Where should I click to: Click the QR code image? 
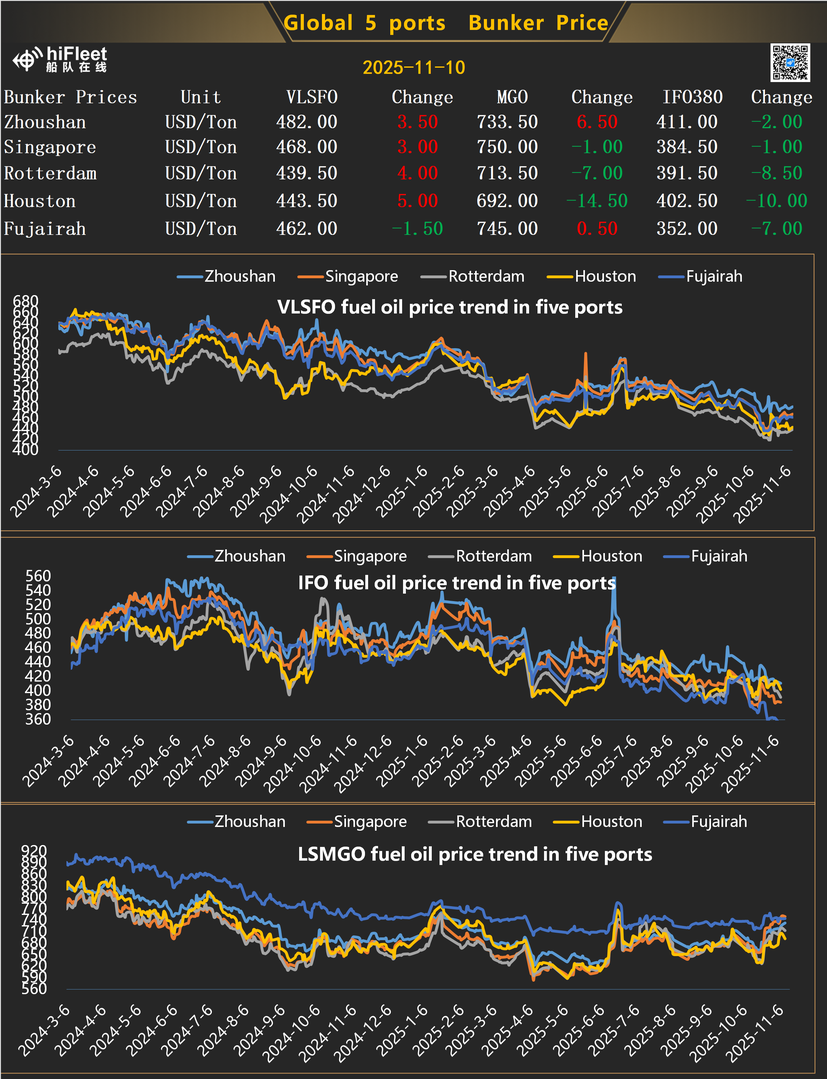click(790, 62)
